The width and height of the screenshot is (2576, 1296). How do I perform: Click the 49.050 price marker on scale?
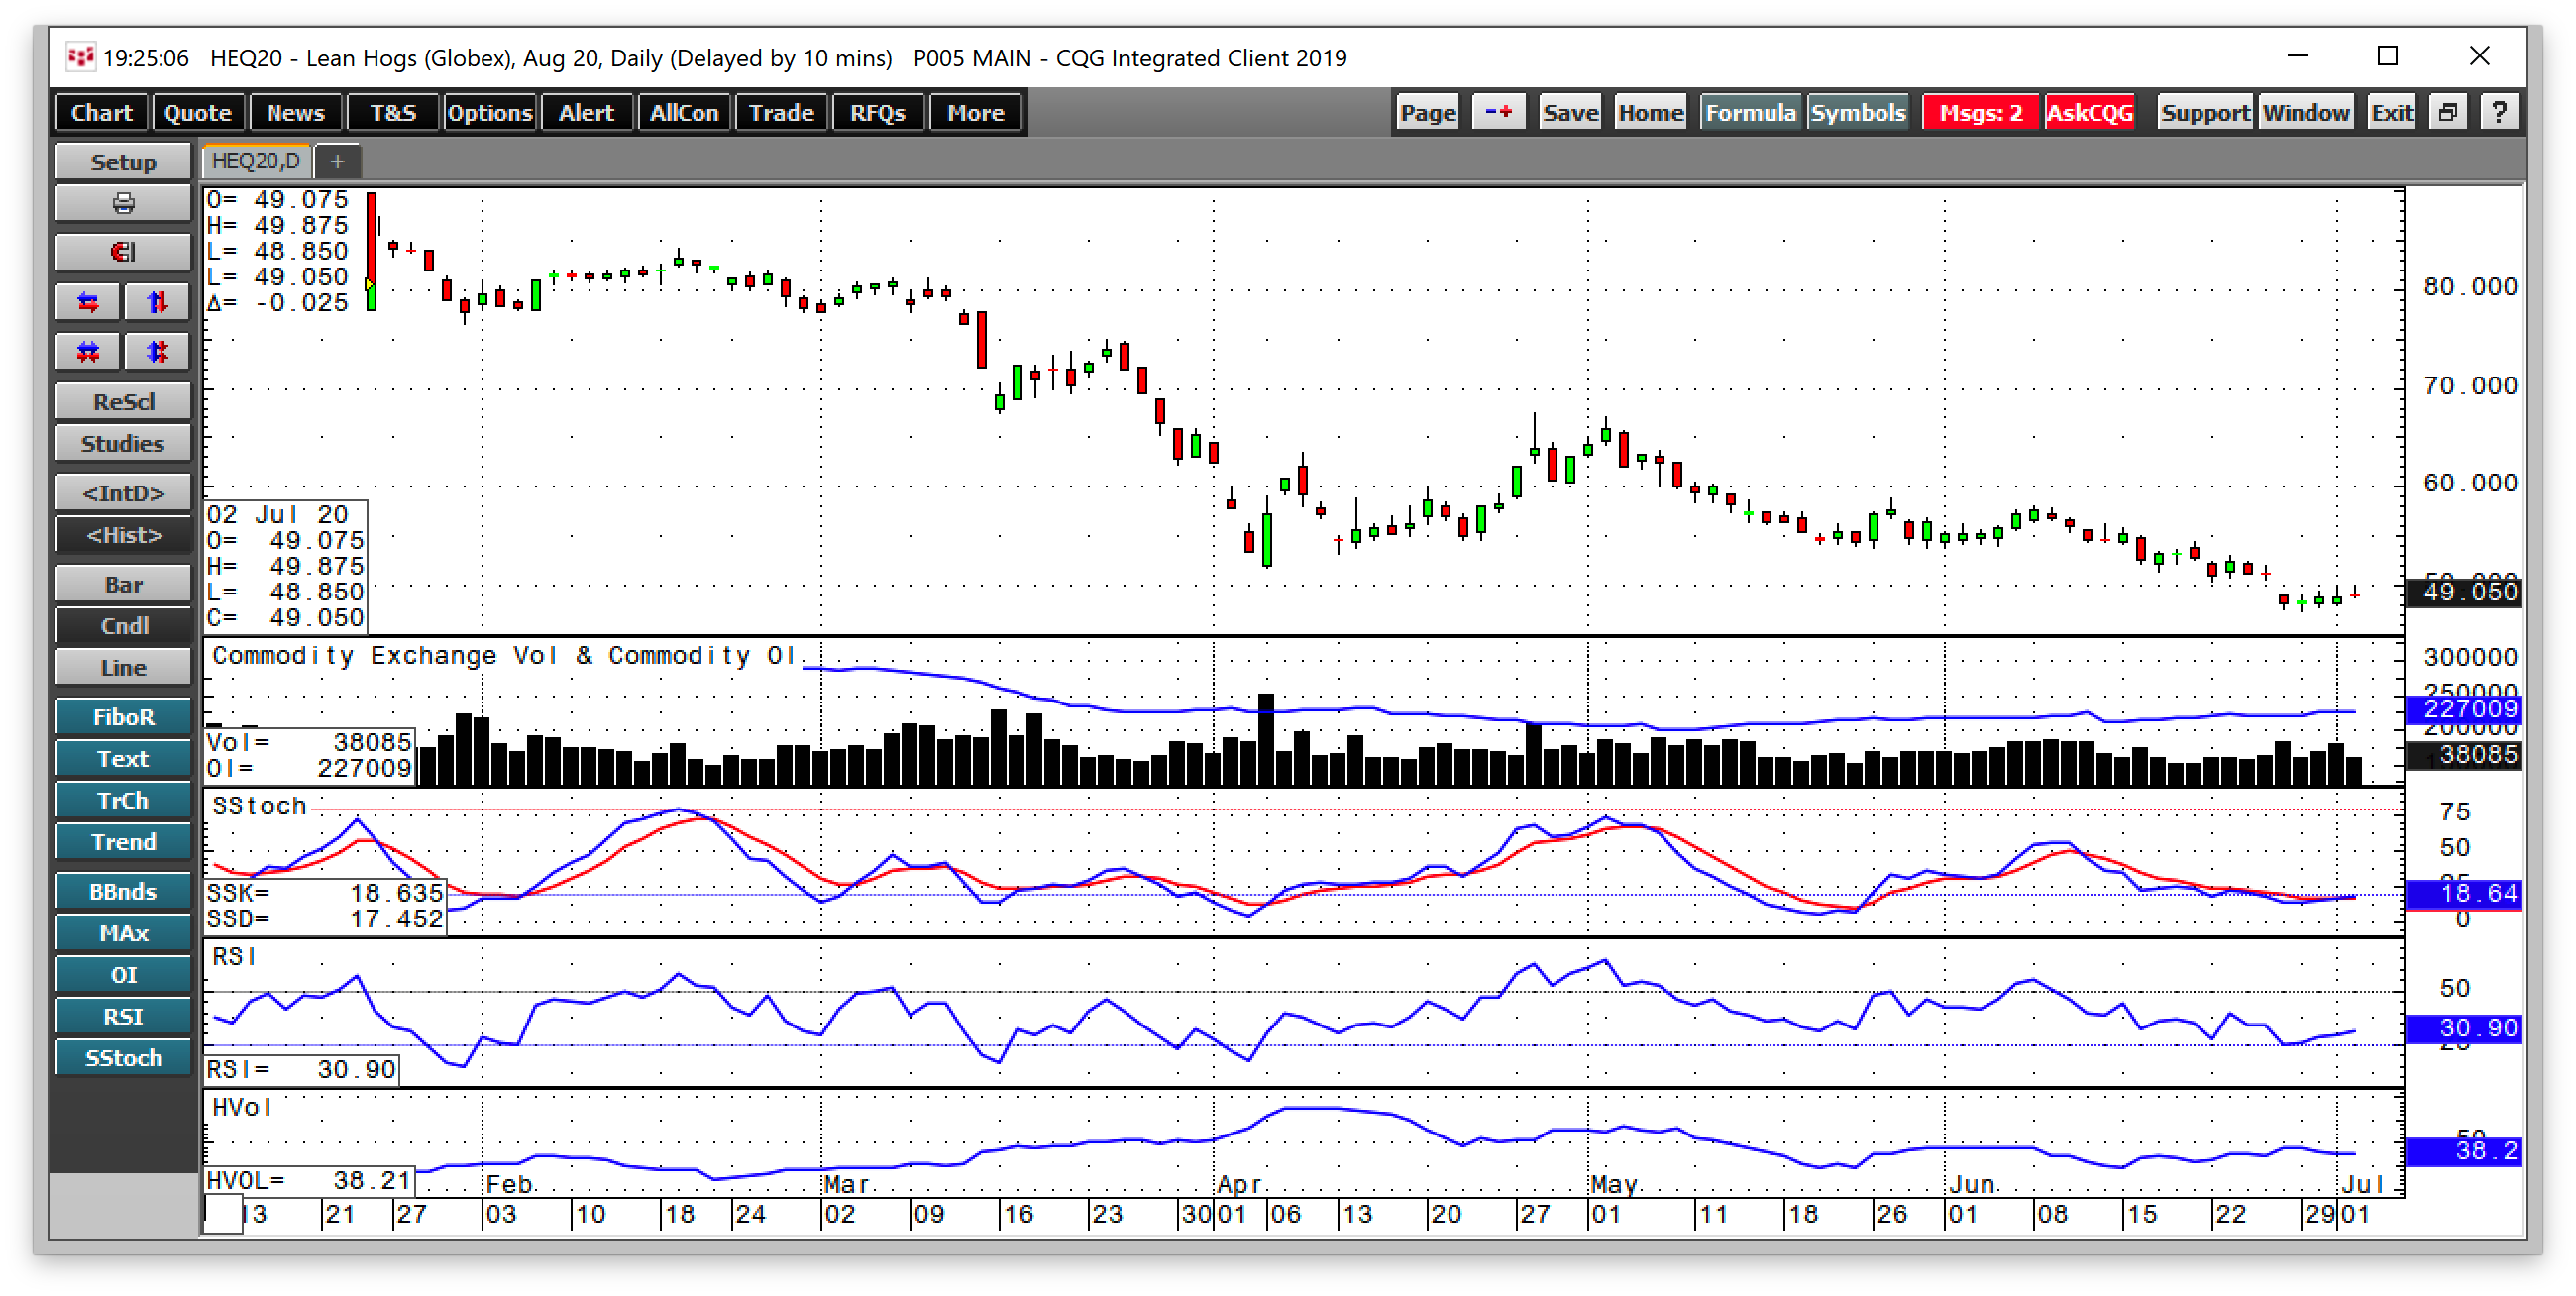[2463, 592]
